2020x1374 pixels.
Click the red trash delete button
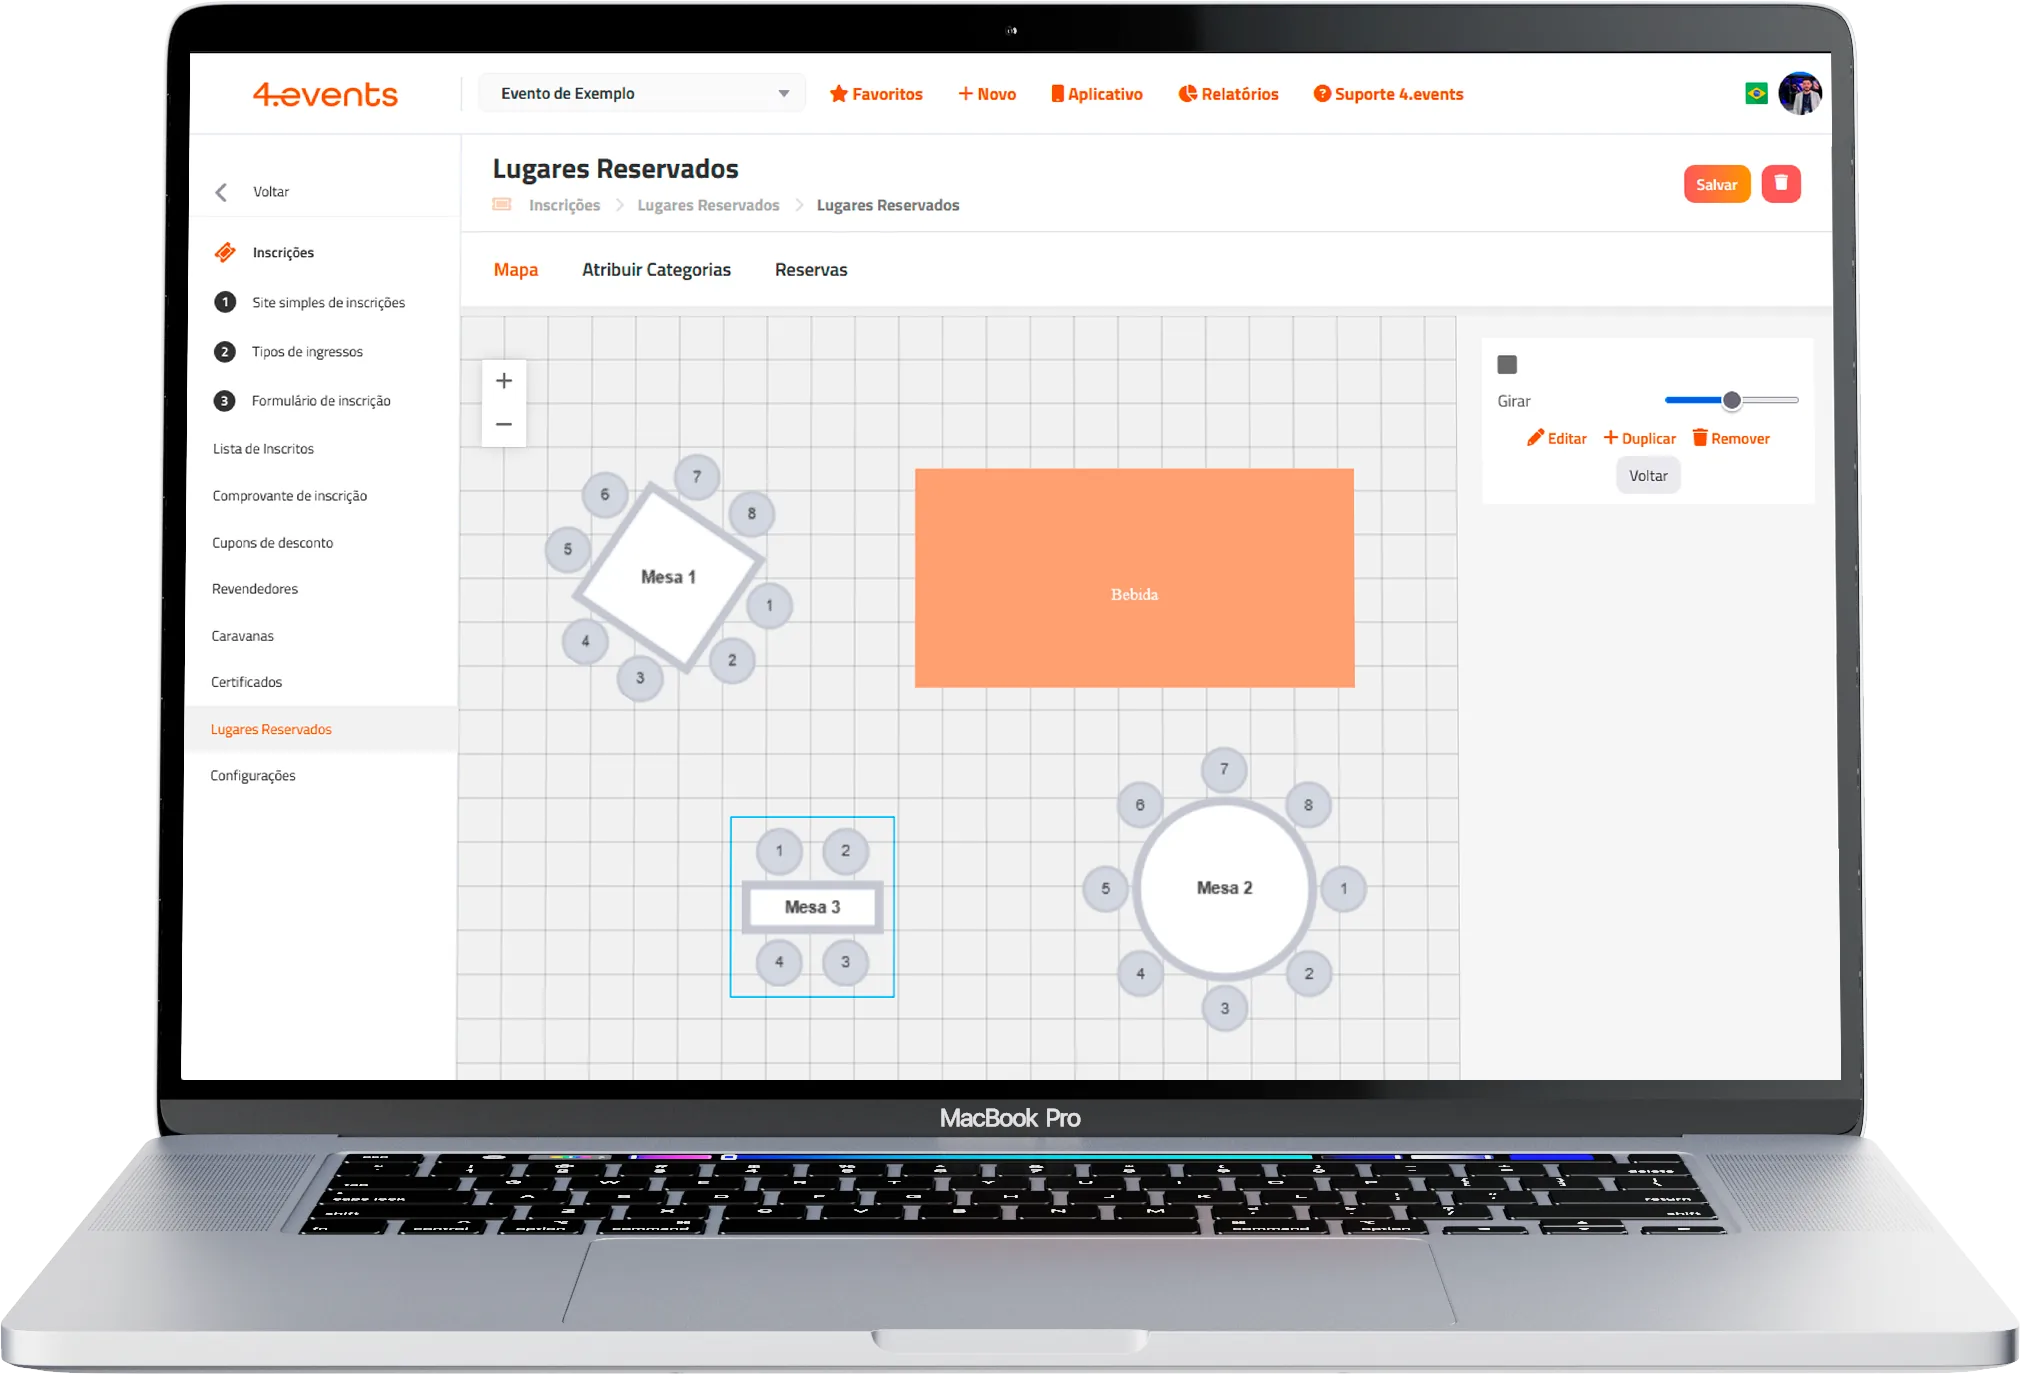tap(1780, 184)
